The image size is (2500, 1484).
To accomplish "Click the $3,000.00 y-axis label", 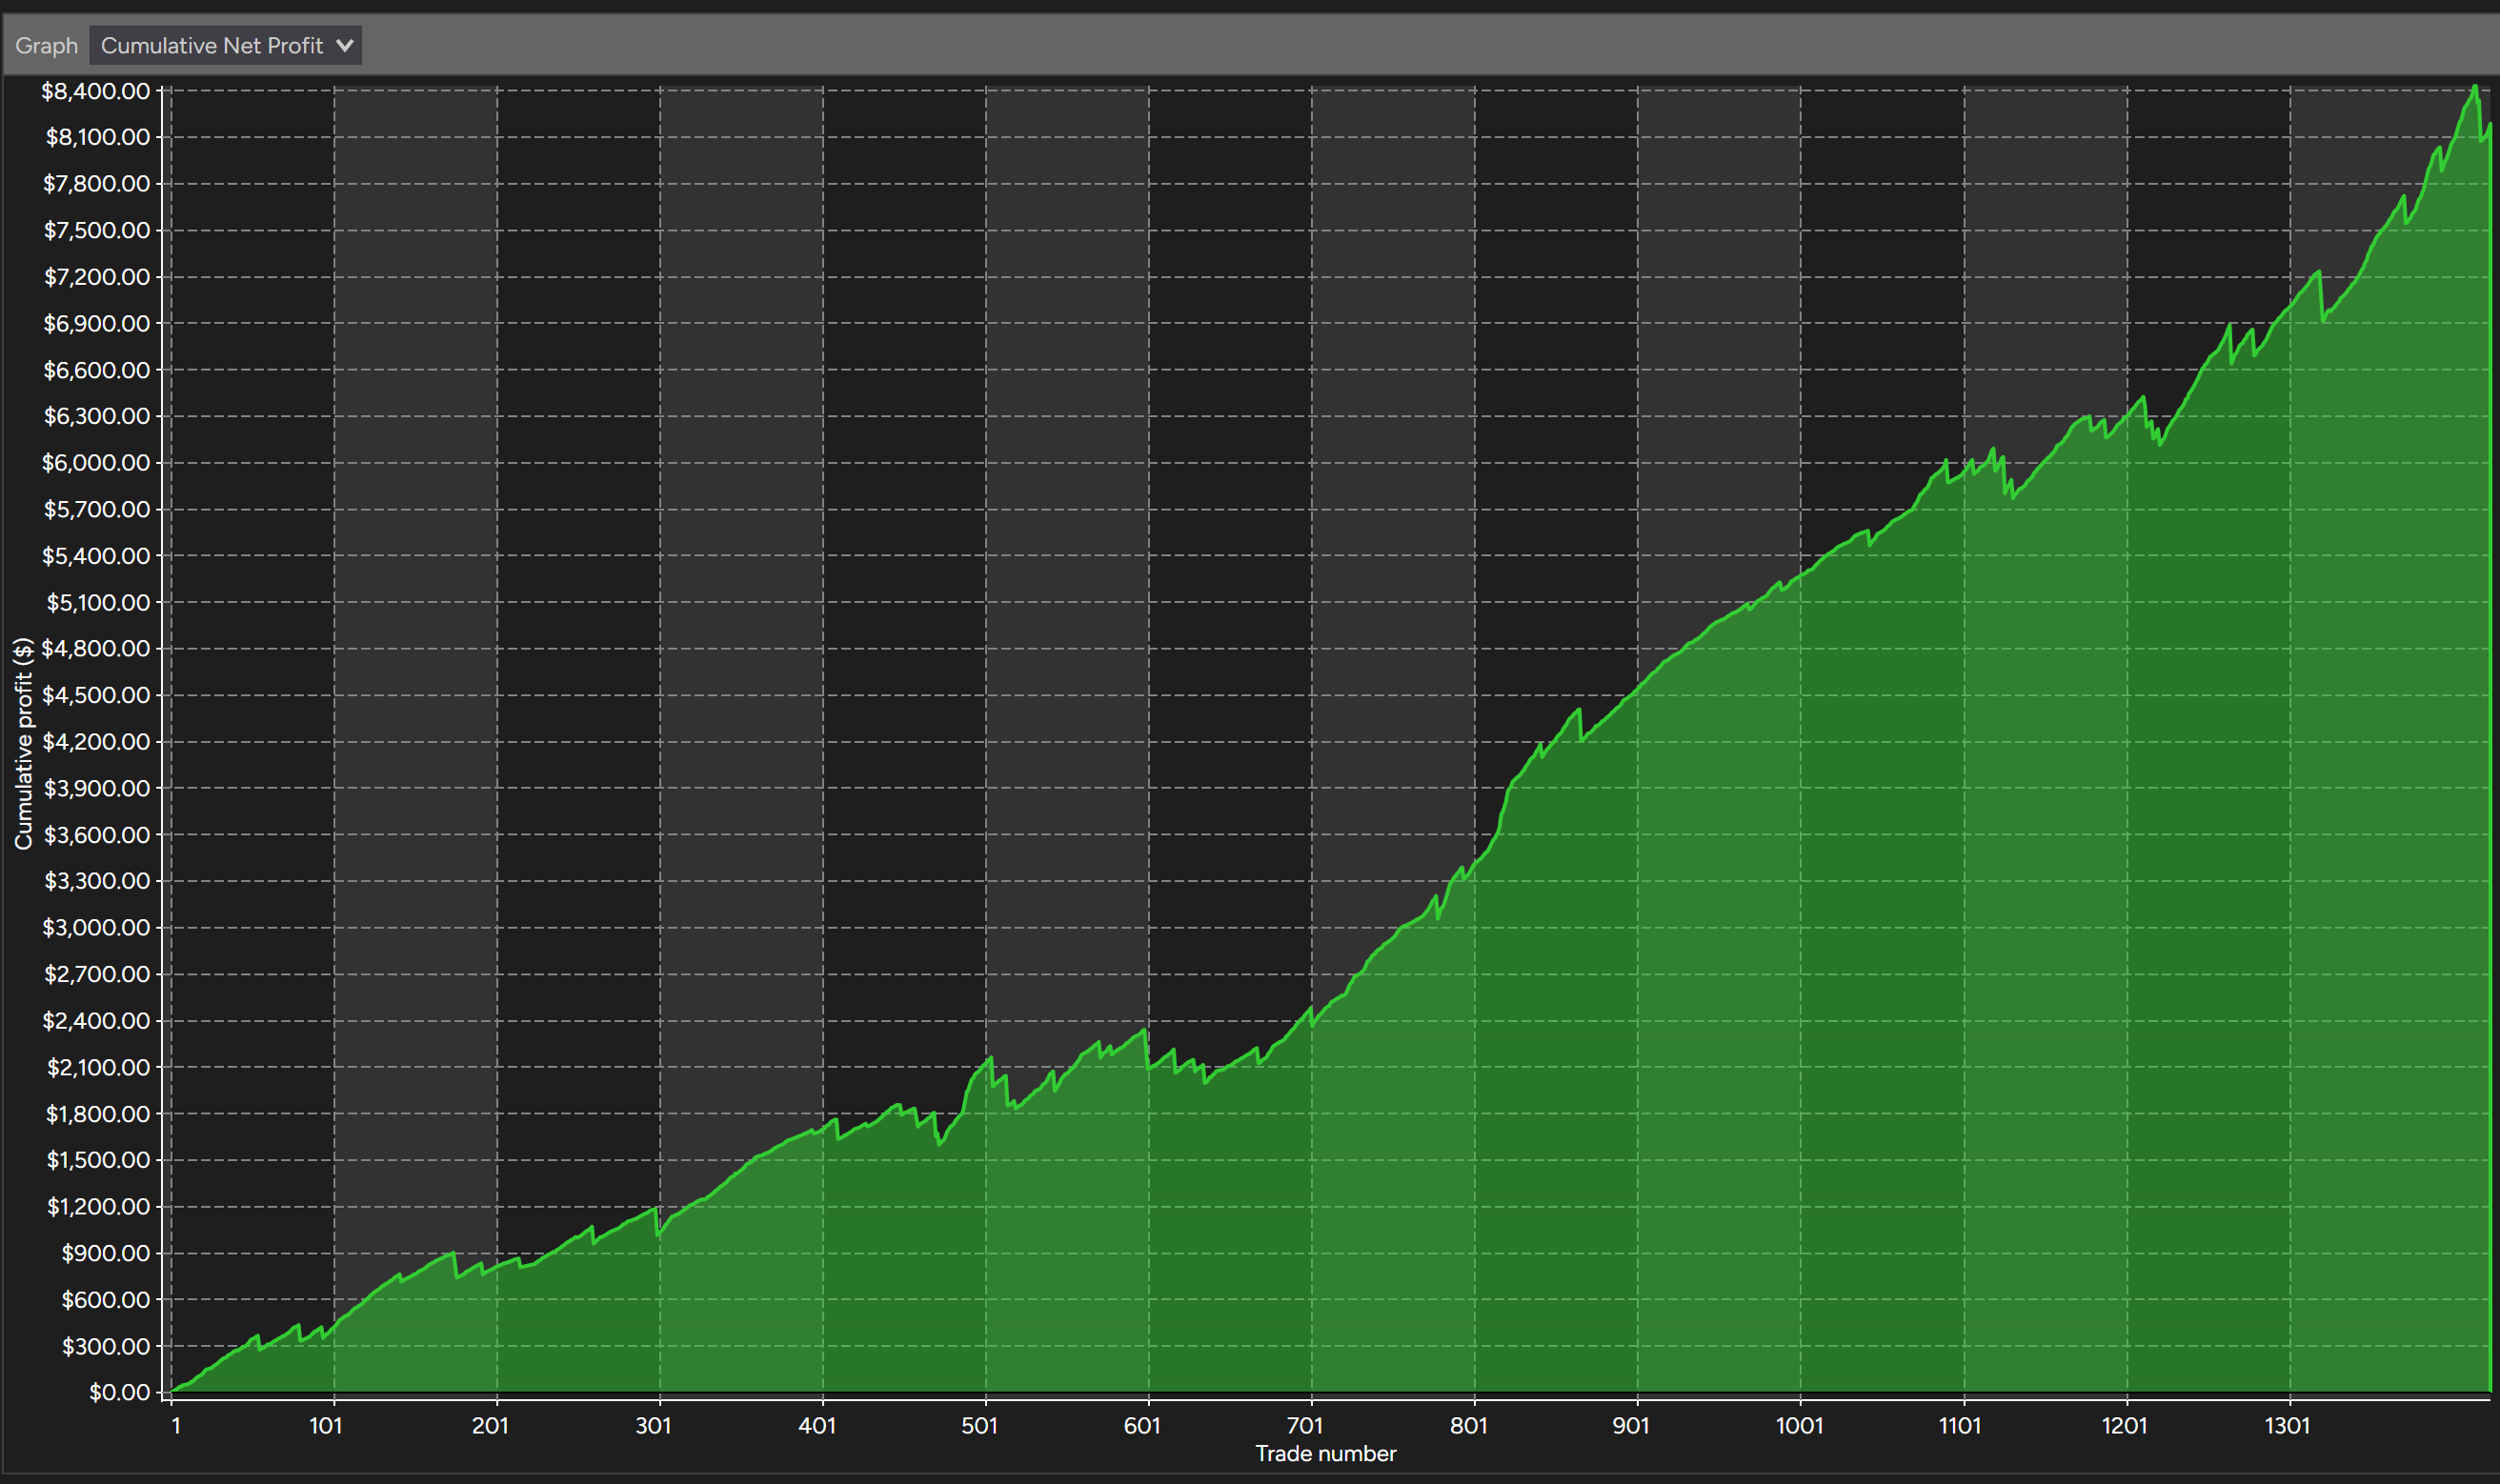I will tap(96, 928).
